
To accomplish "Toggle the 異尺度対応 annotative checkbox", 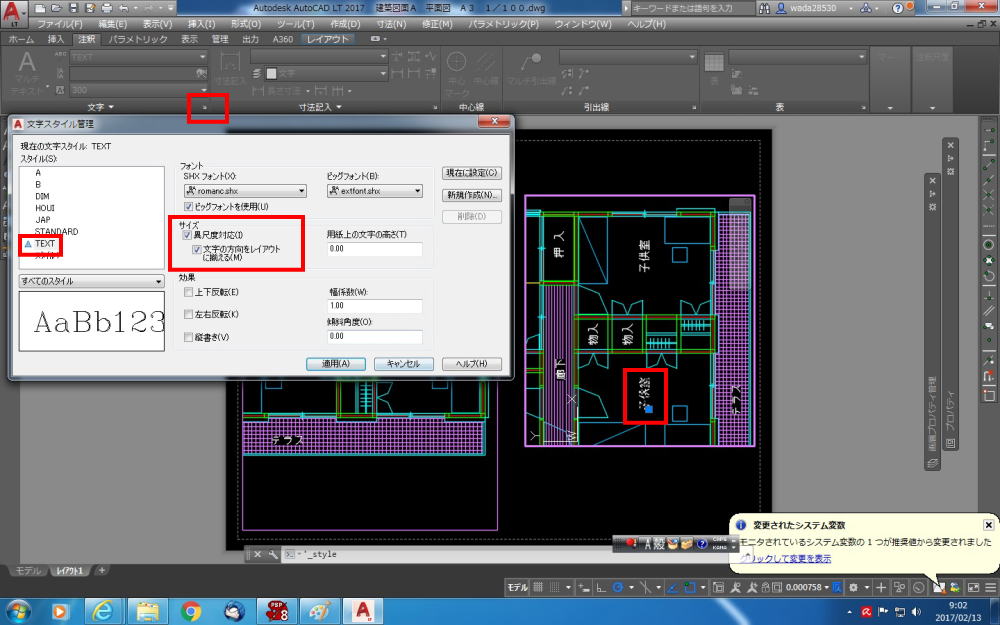I will point(188,235).
